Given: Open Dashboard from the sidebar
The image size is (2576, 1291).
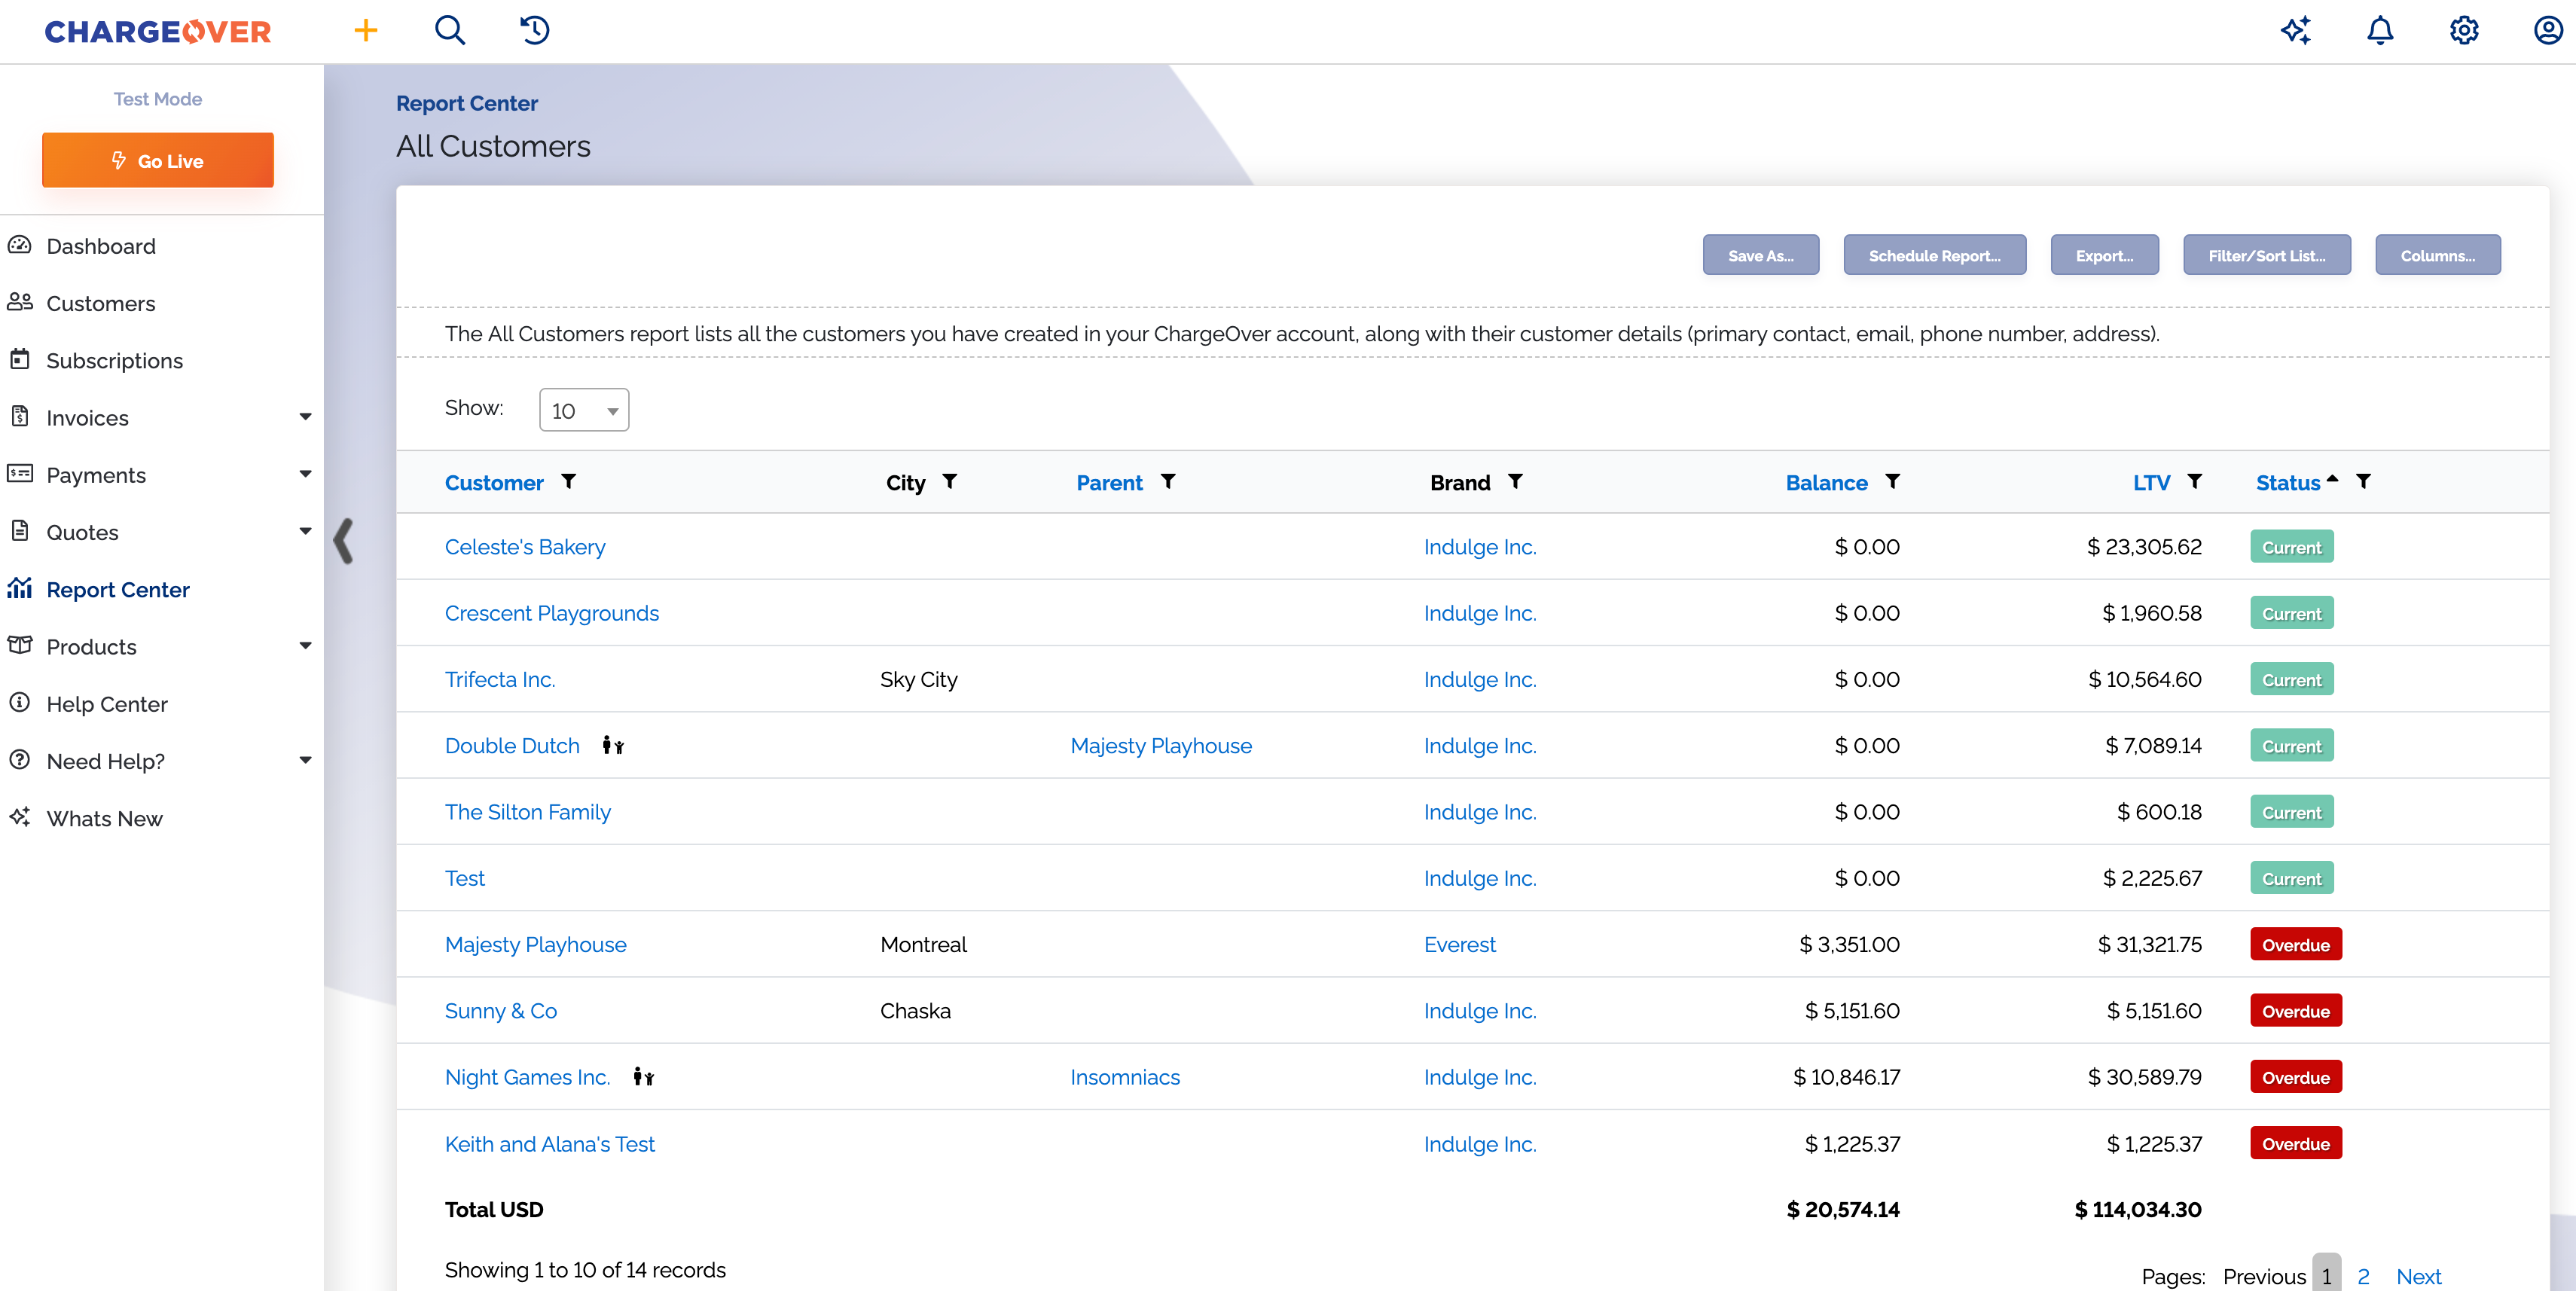Looking at the screenshot, I should (x=101, y=246).
